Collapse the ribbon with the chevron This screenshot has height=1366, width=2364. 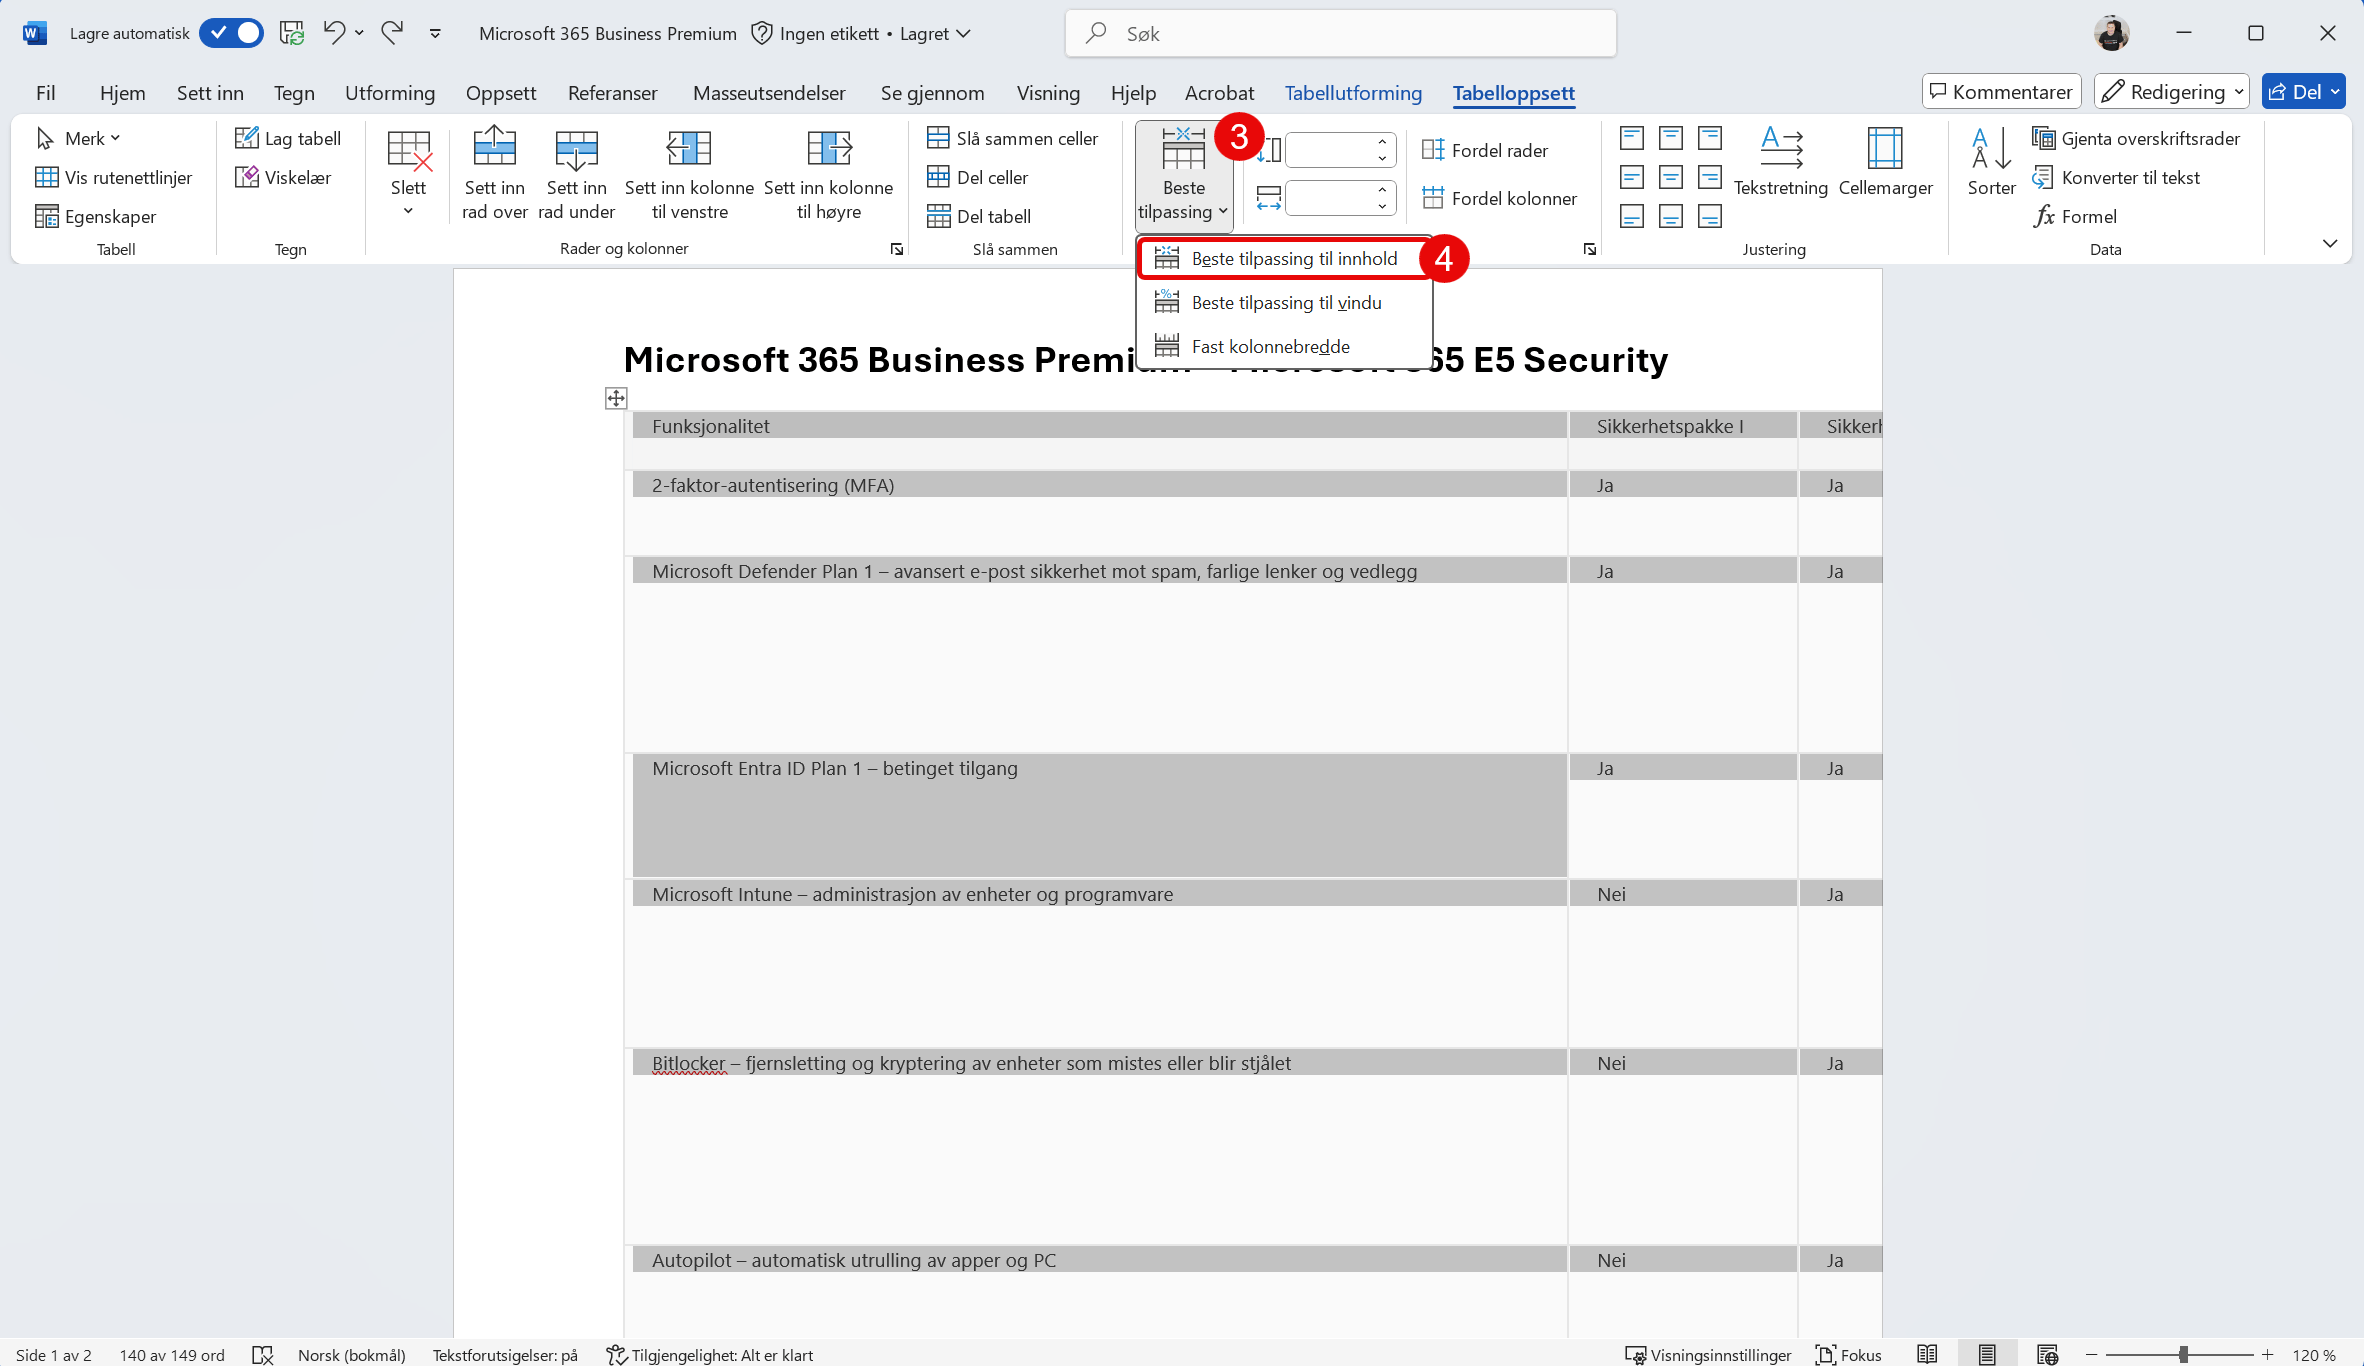2330,243
